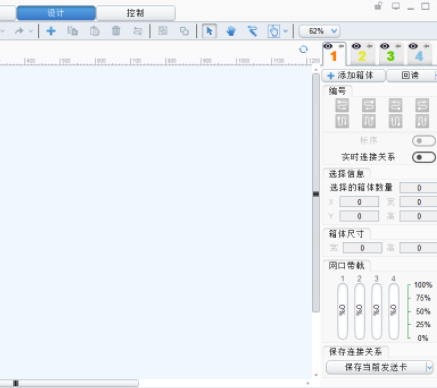This screenshot has height=388, width=437.
Task: Click the framed square icon after the separator
Action: coord(163,31)
